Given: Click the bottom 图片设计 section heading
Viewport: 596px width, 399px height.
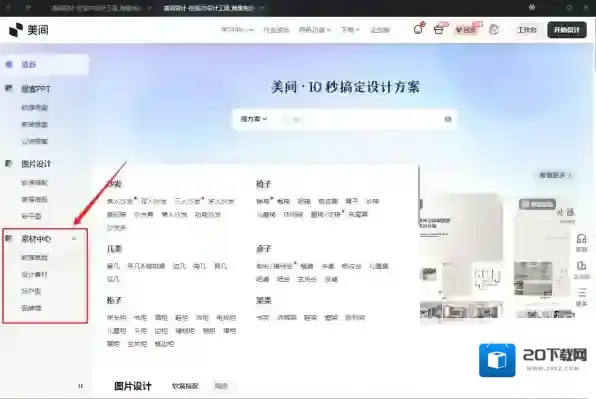Looking at the screenshot, I should 133,386.
